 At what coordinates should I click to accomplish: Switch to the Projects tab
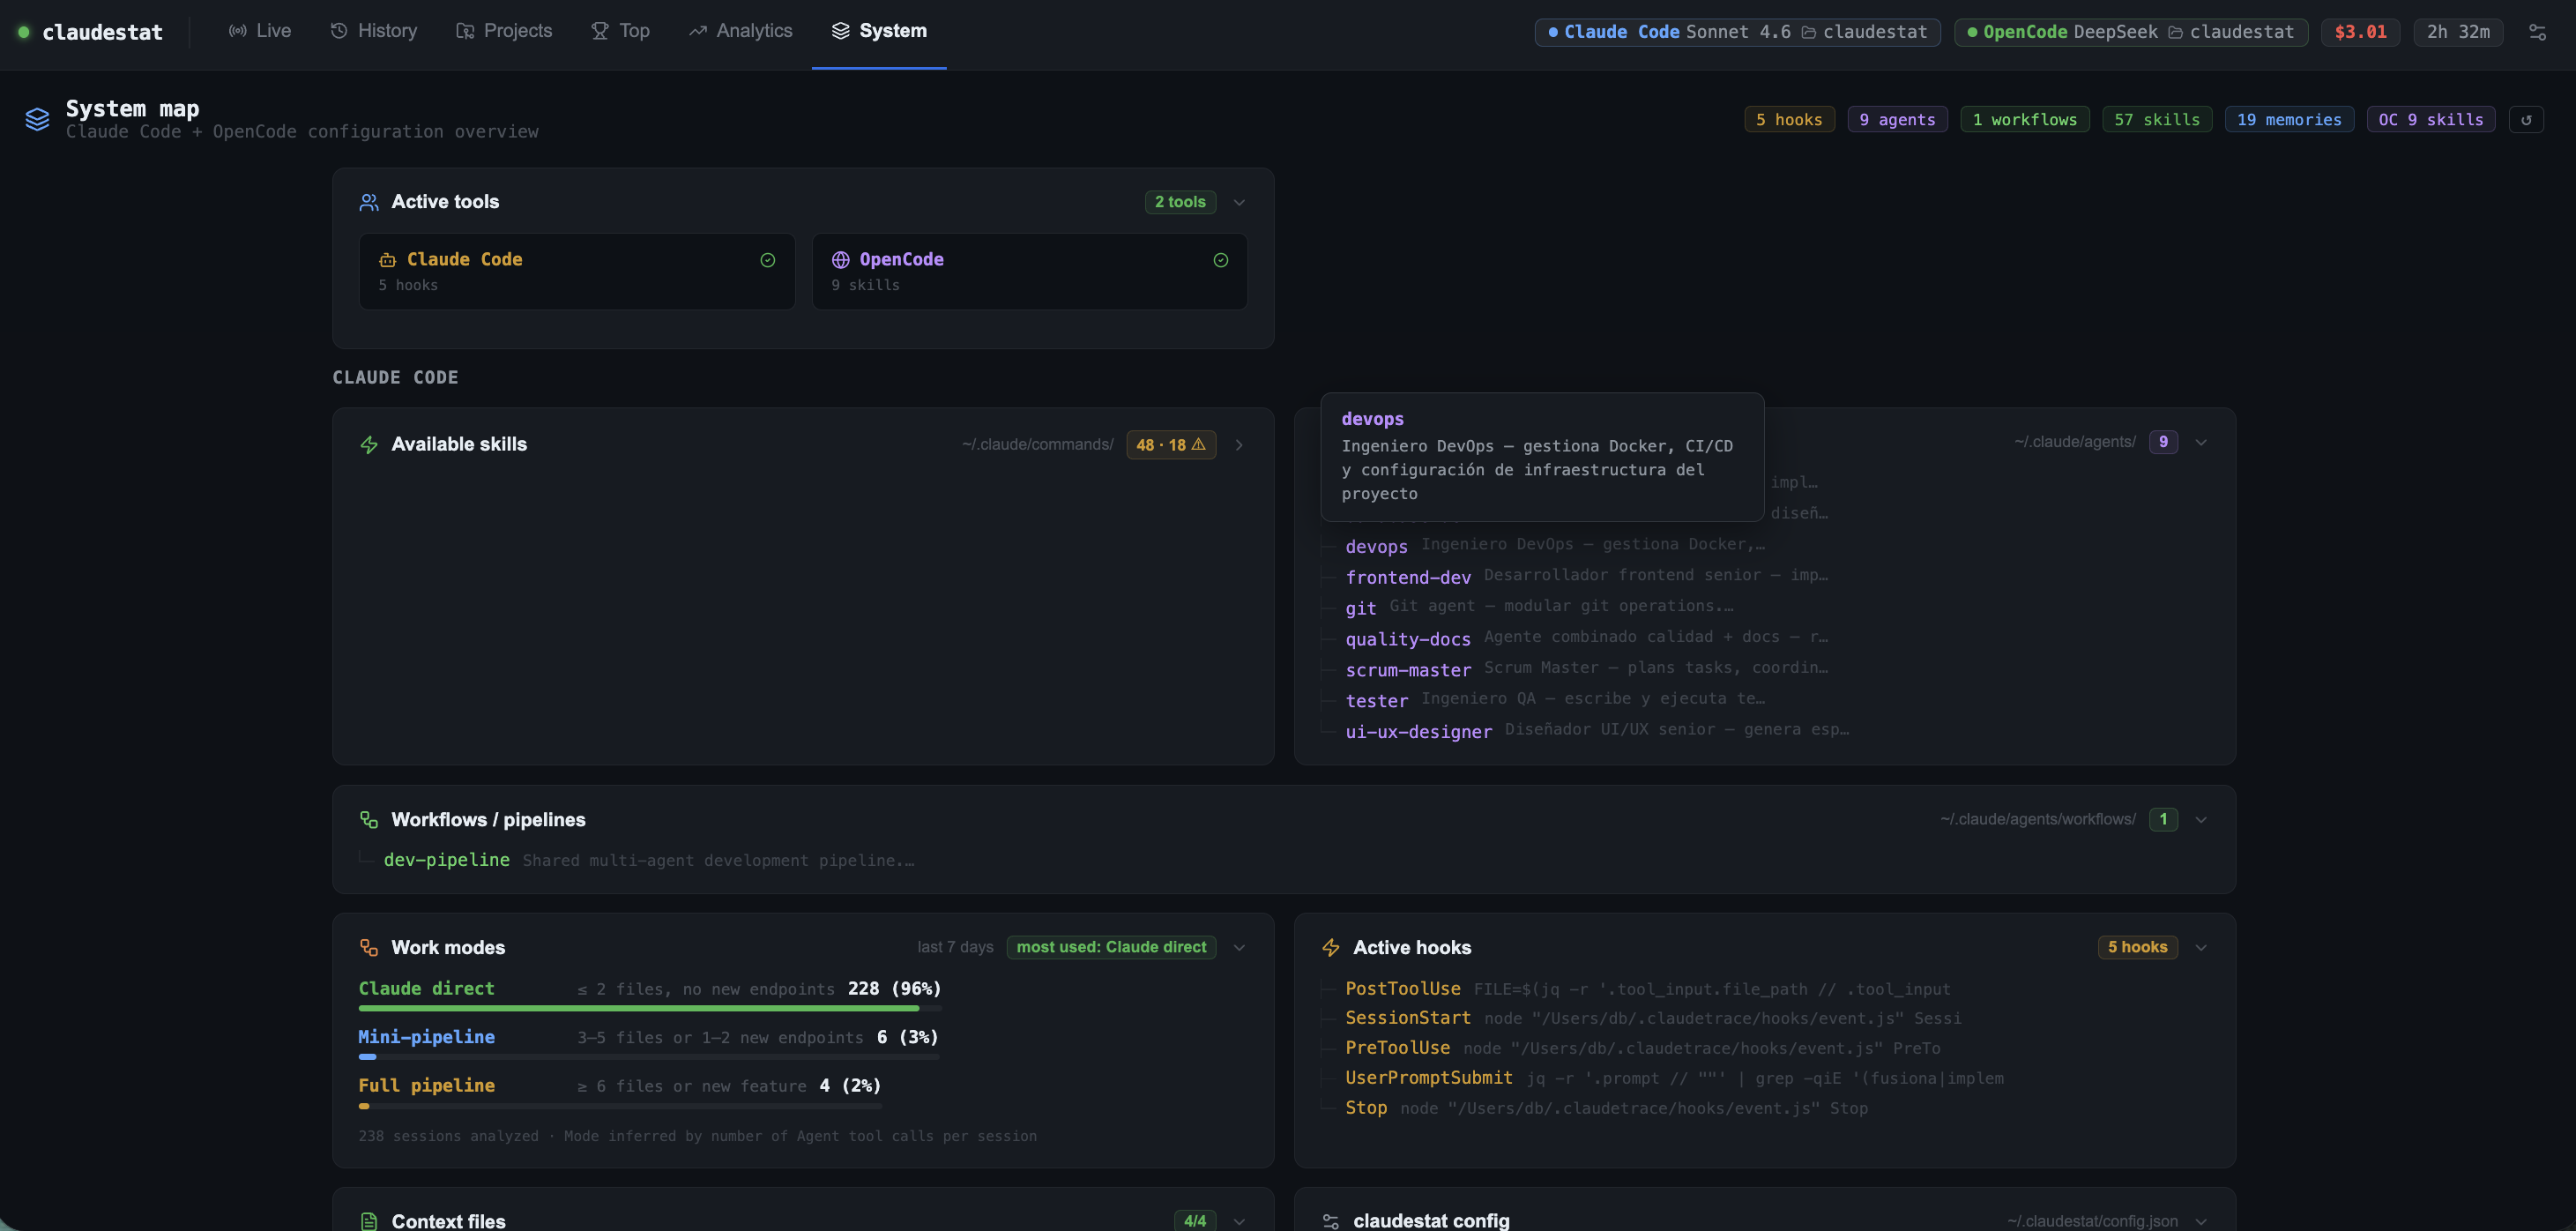pyautogui.click(x=504, y=31)
